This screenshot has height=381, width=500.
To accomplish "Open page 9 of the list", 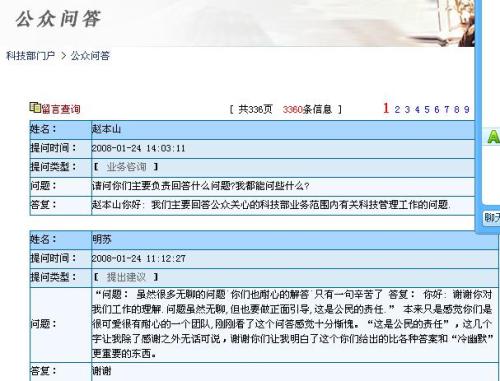I will click(x=467, y=109).
